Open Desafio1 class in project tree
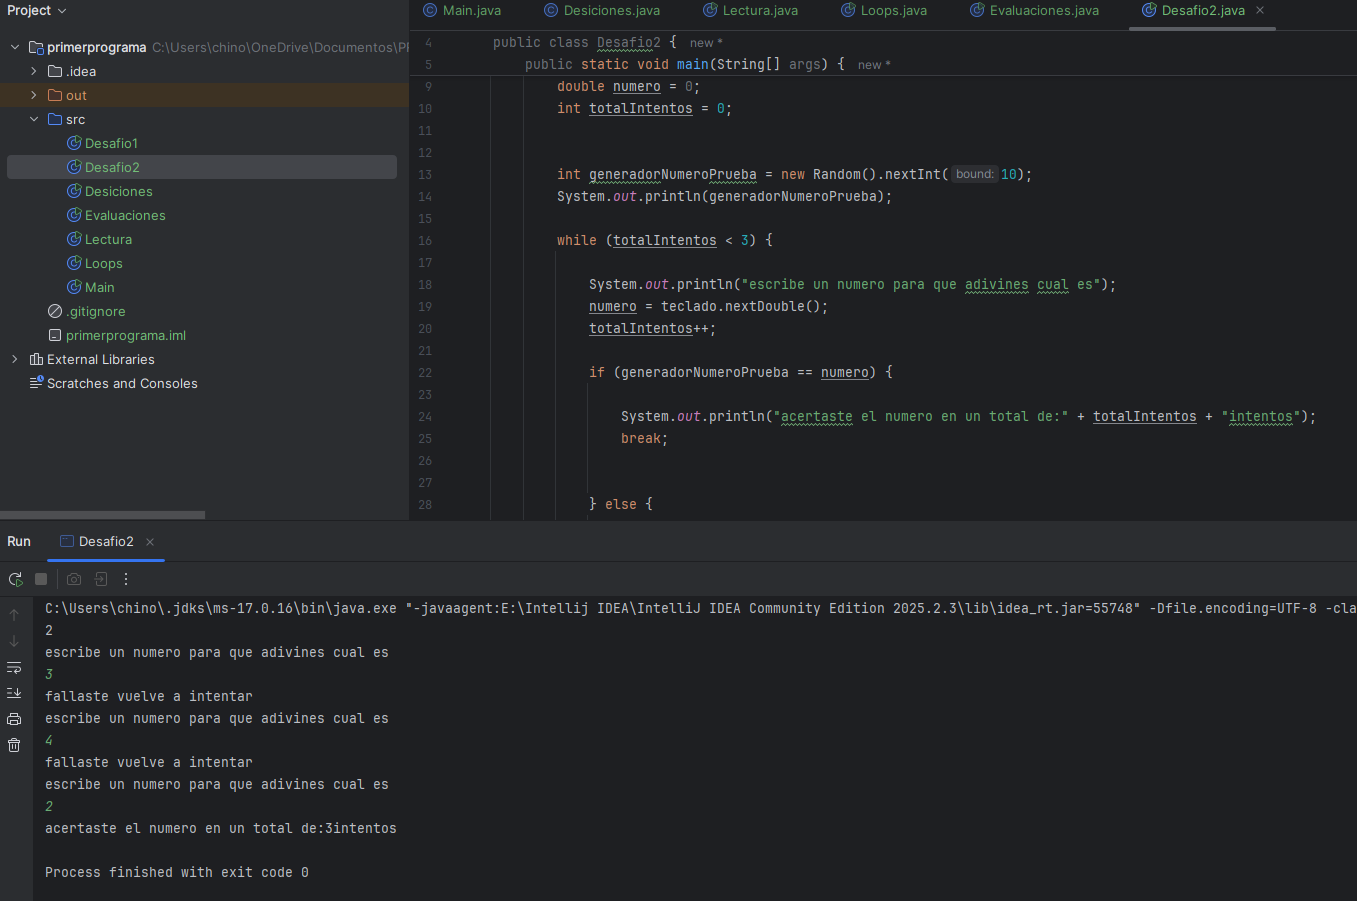 pos(111,143)
